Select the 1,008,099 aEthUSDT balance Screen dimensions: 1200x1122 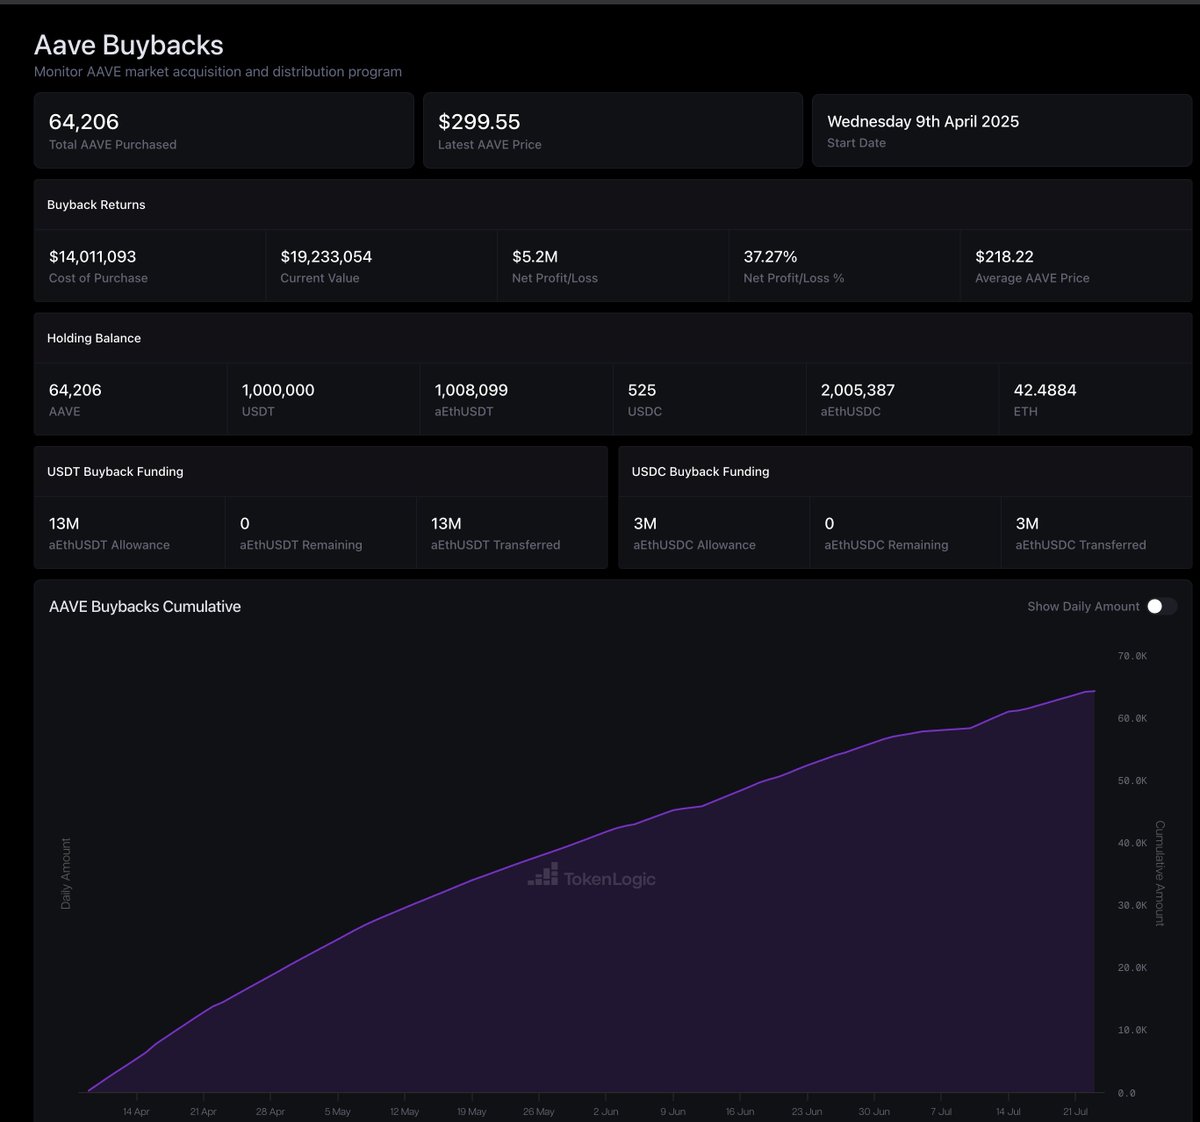[x=471, y=390]
